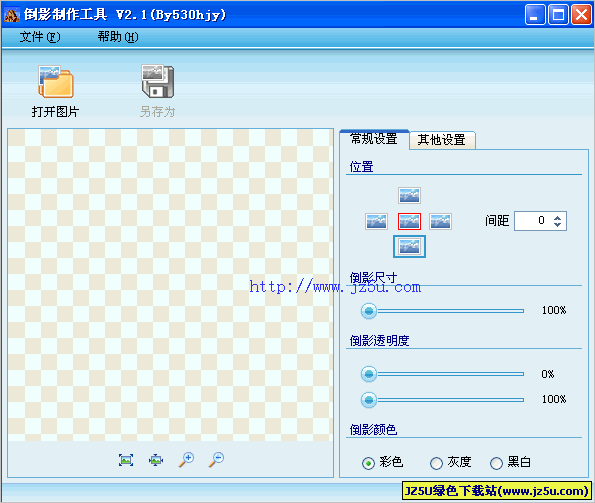
Task: Switch to the 其他设置 tab
Action: pyautogui.click(x=442, y=140)
